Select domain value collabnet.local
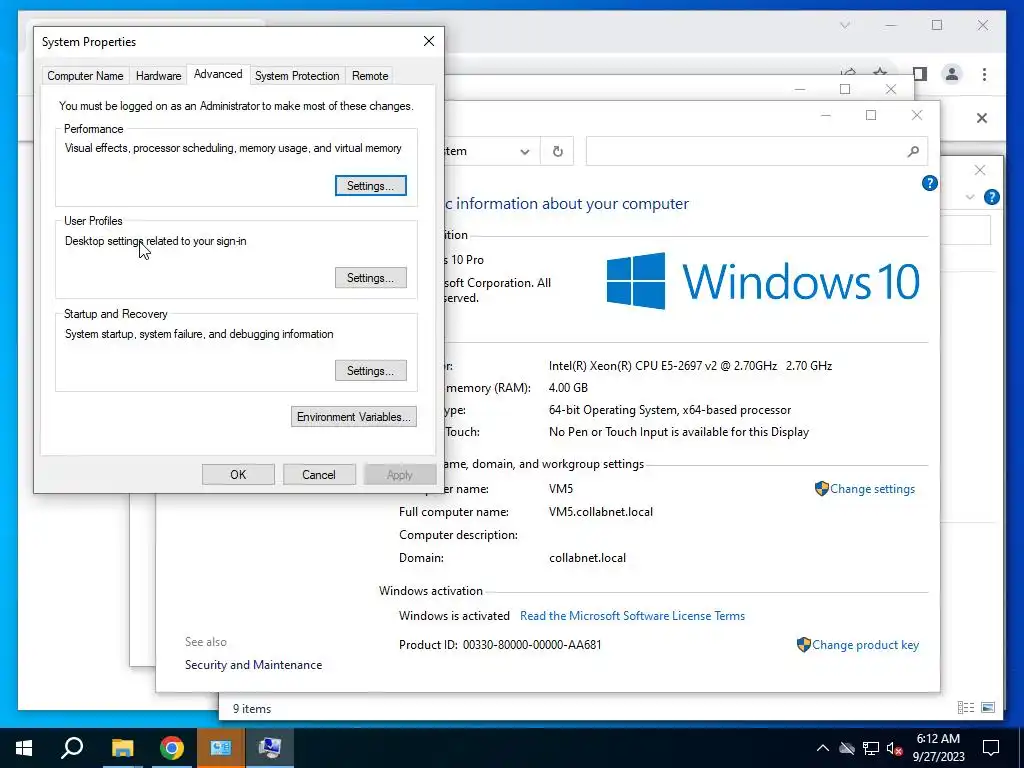Screen dimensions: 1024x768 [587, 558]
